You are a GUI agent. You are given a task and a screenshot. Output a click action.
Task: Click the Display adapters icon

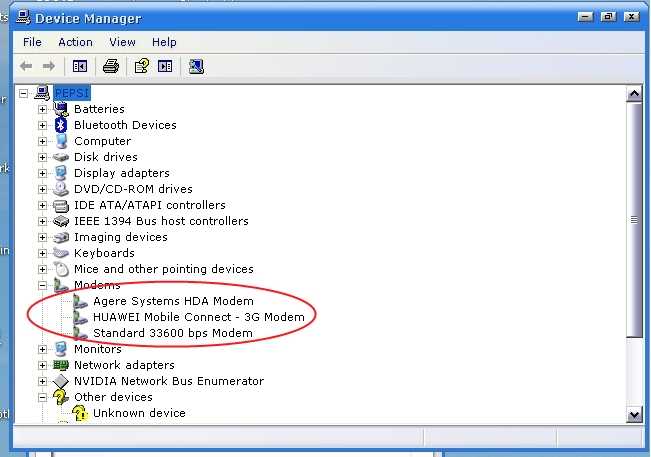61,173
